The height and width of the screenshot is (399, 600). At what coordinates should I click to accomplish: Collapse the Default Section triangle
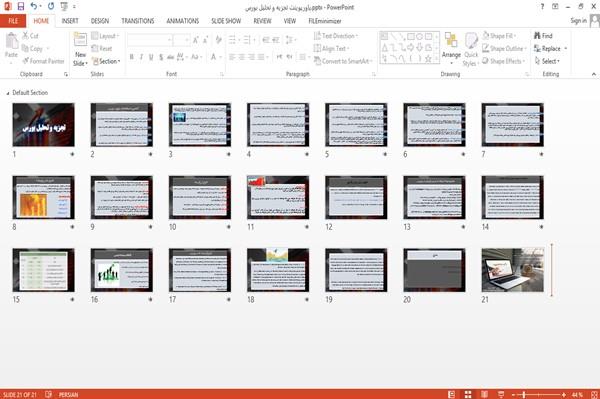[8, 93]
